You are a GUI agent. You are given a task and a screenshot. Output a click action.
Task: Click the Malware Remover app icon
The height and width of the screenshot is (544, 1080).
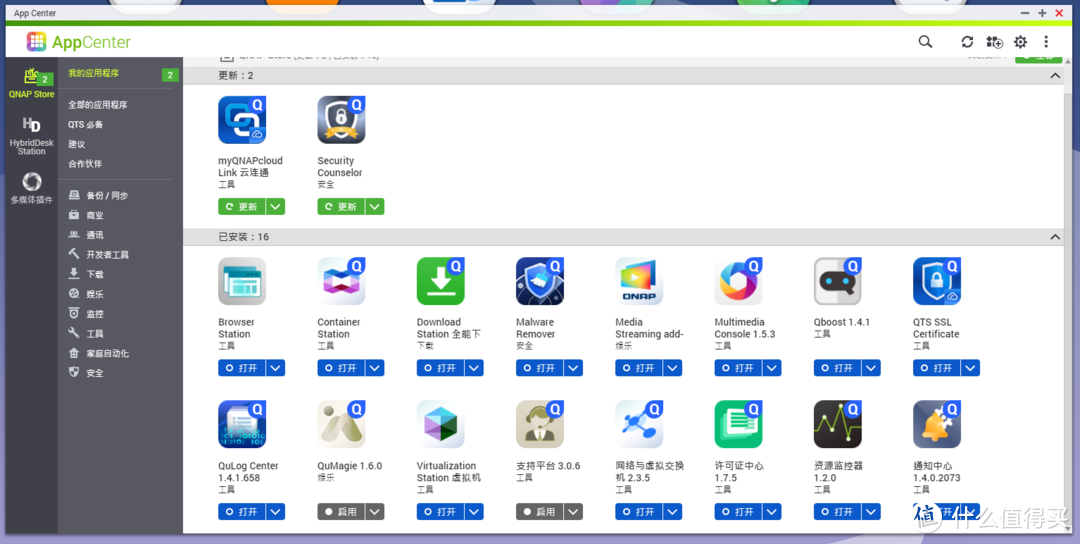pos(539,281)
